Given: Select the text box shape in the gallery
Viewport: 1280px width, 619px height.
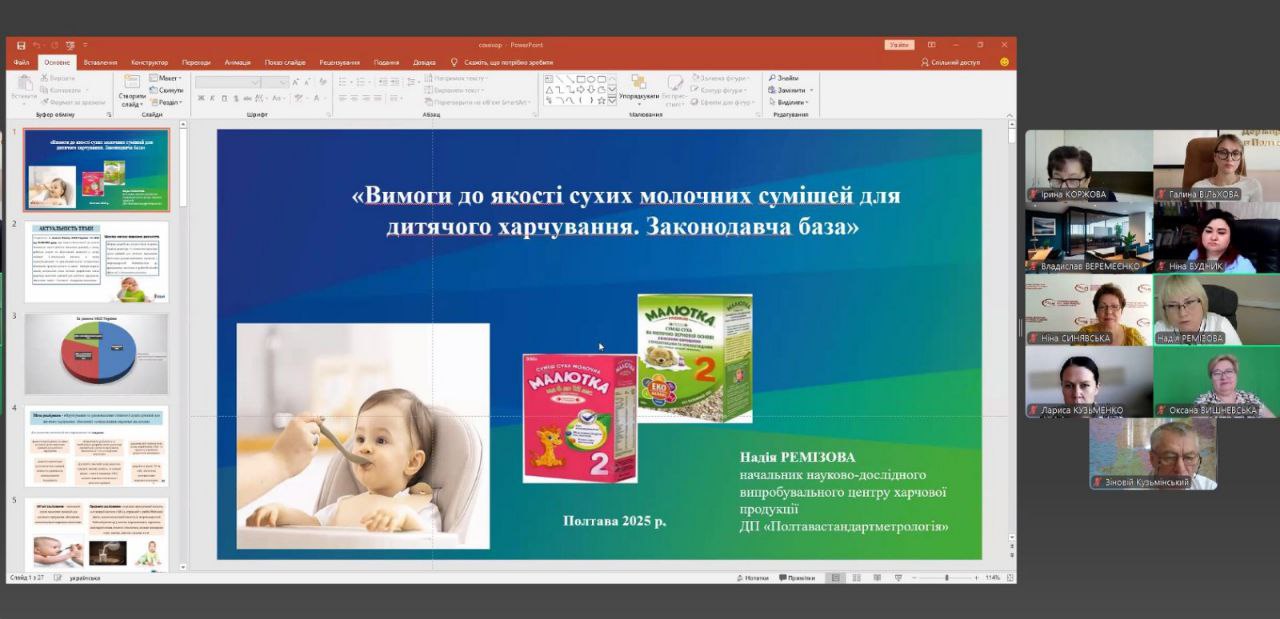Looking at the screenshot, I should tap(549, 78).
